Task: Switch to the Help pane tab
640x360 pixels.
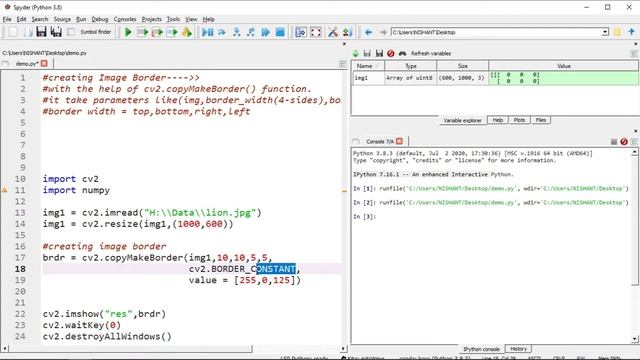Action: click(x=498, y=120)
